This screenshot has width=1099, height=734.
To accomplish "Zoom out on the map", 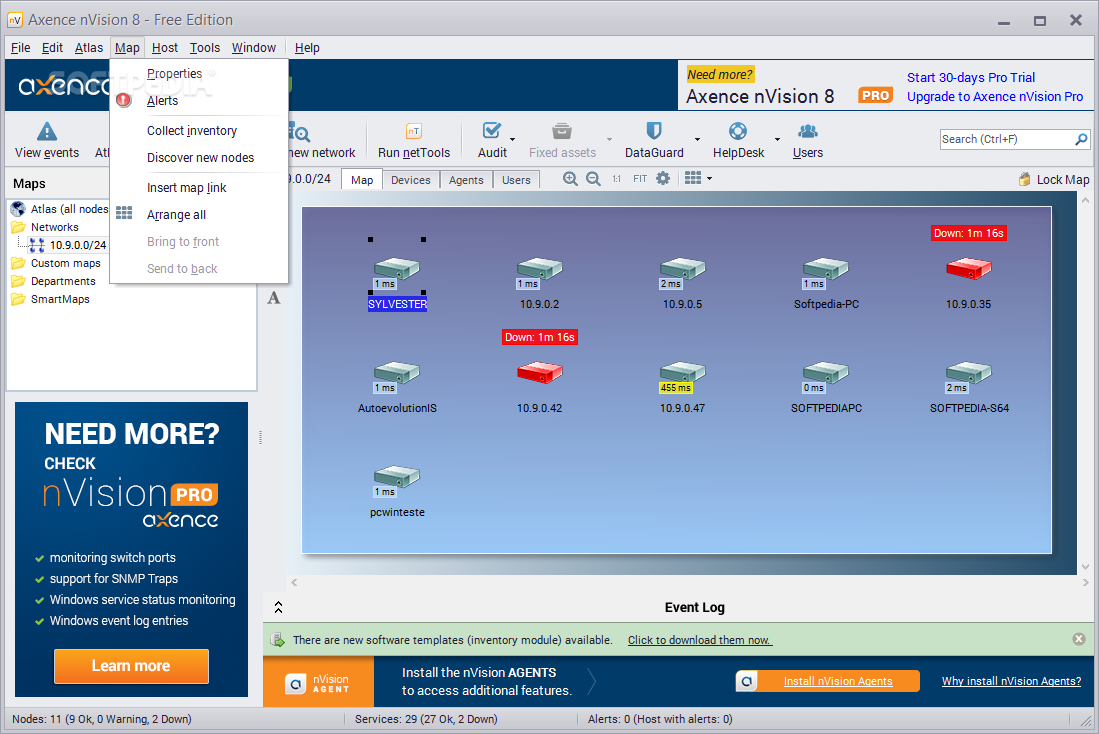I will 593,179.
